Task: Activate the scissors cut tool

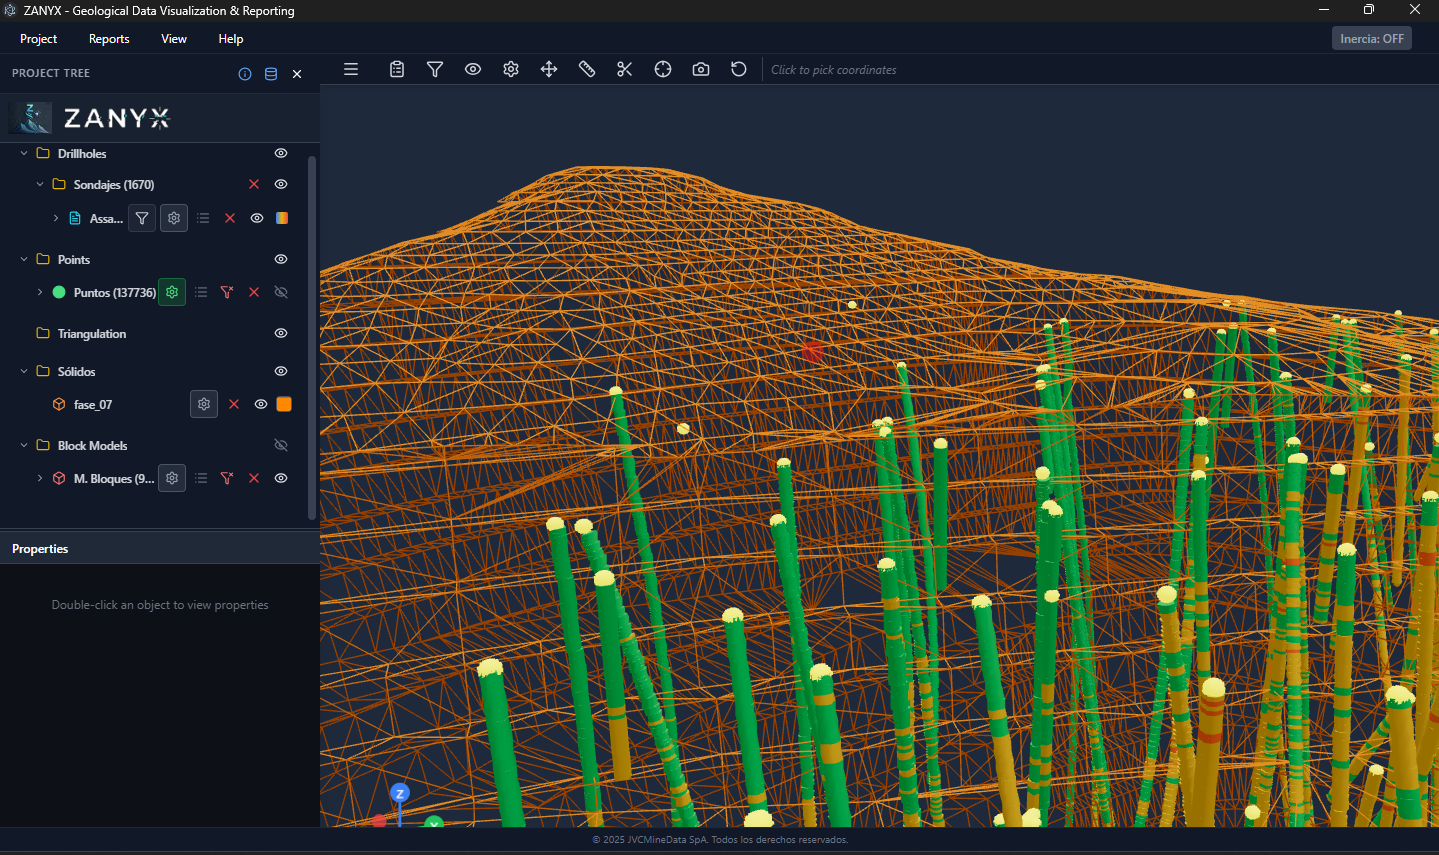Action: tap(625, 69)
